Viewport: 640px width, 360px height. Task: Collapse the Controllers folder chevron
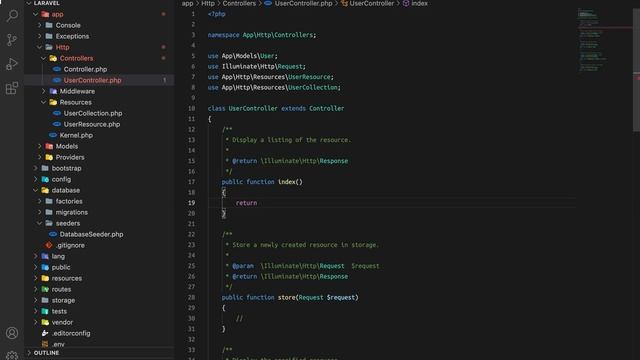[x=44, y=58]
